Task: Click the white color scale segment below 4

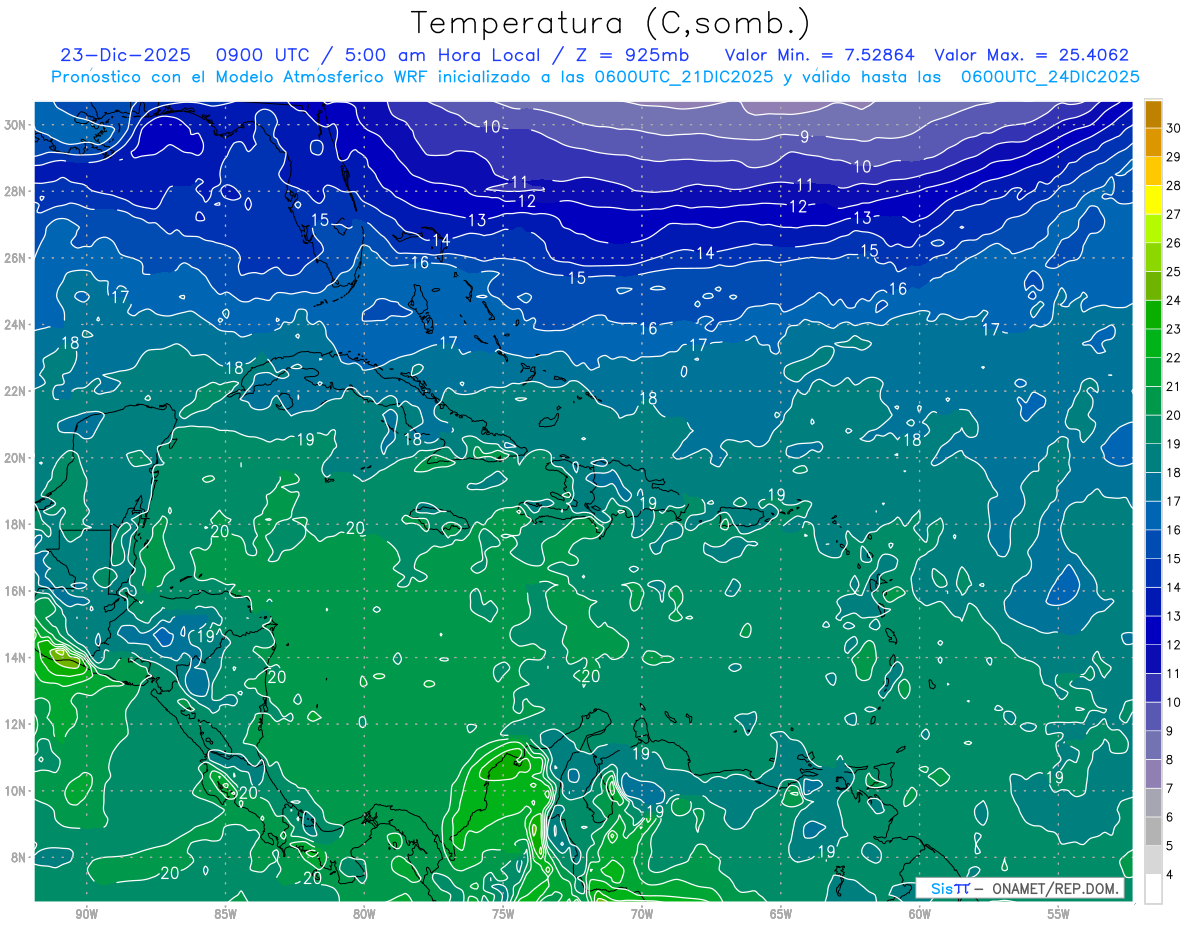Action: pyautogui.click(x=1153, y=889)
